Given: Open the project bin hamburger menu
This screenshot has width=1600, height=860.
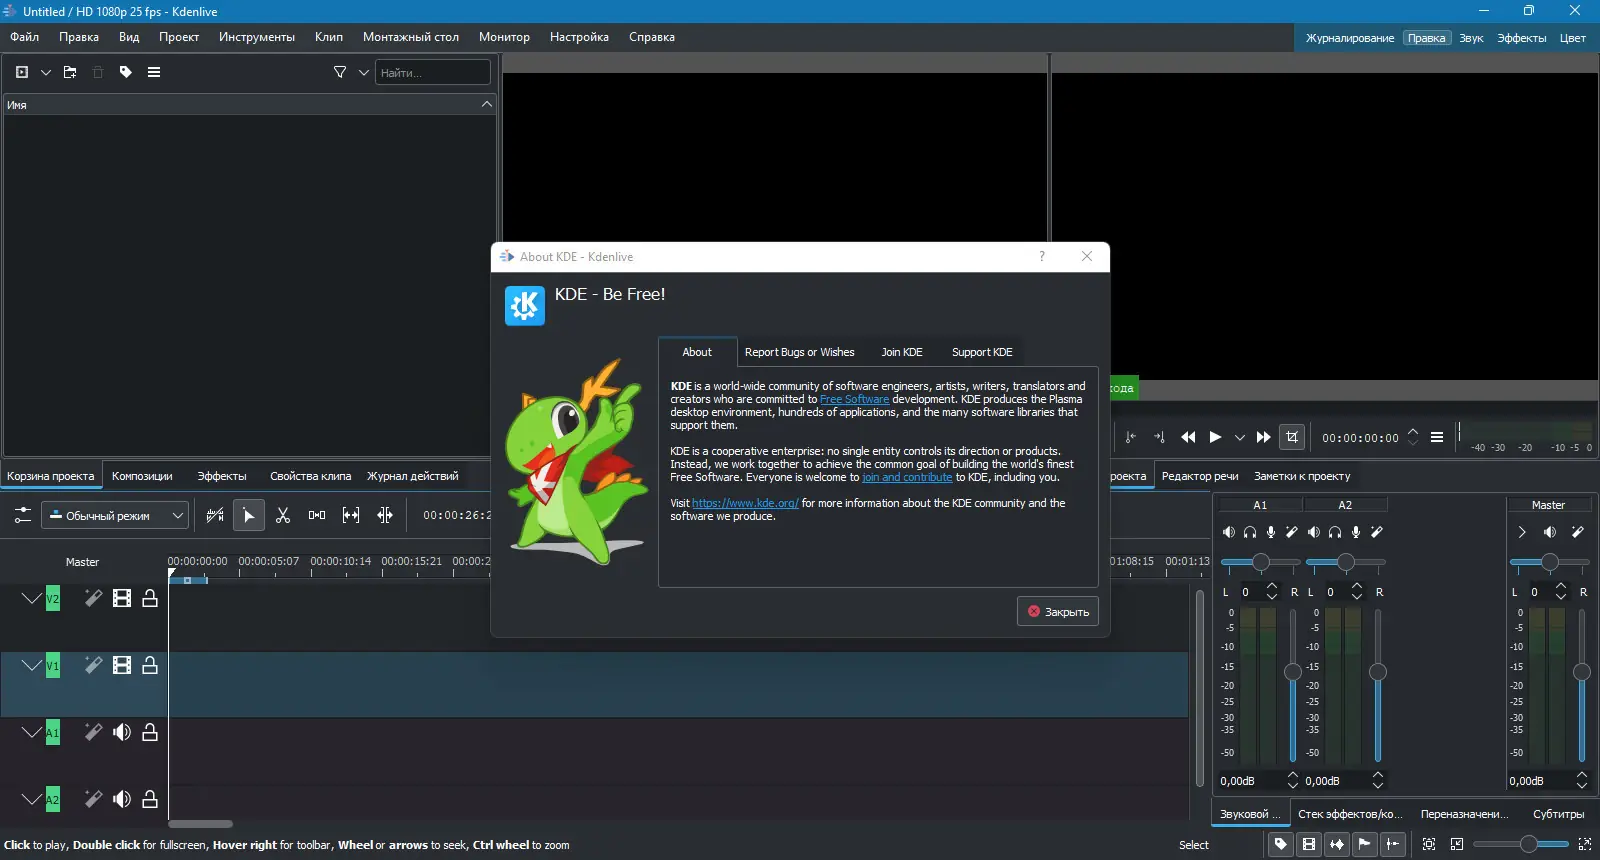Looking at the screenshot, I should click(154, 72).
